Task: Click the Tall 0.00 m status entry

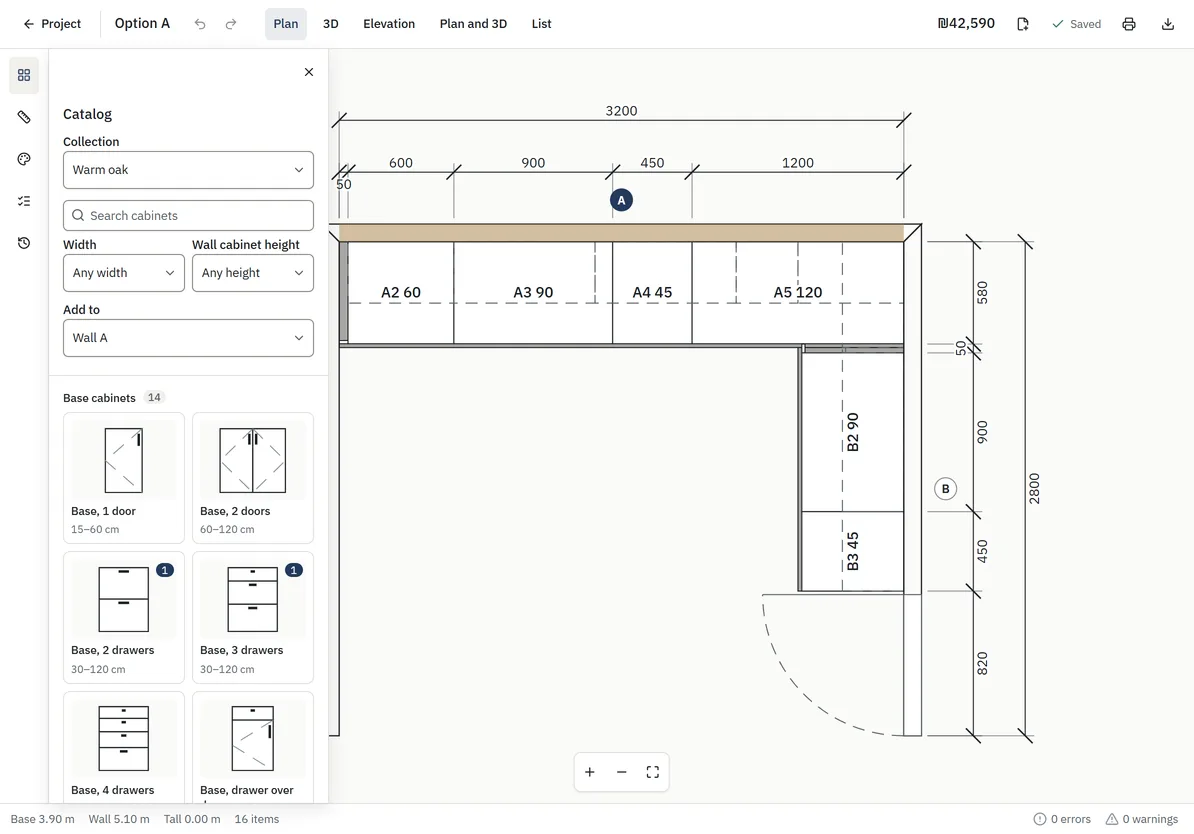Action: 192,819
